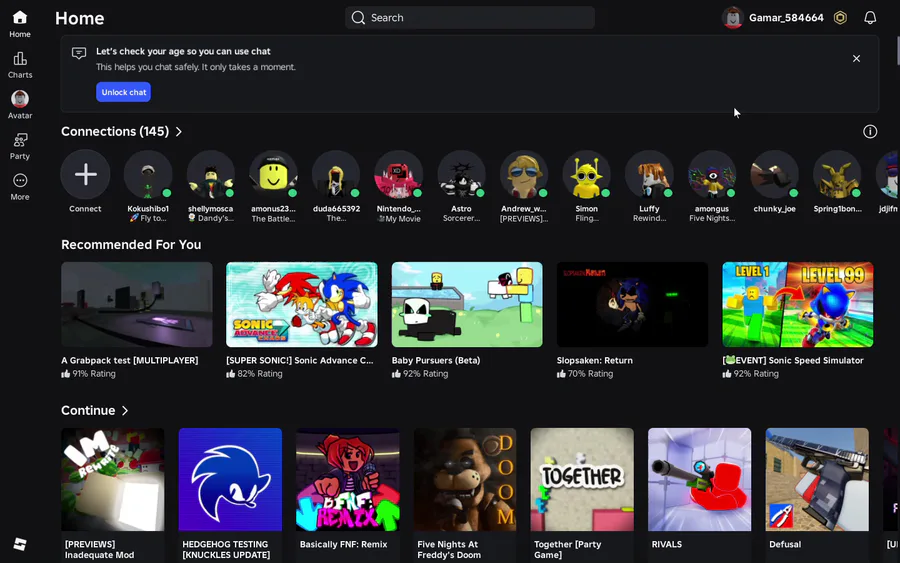Click the chat message icon in banner

(x=79, y=53)
